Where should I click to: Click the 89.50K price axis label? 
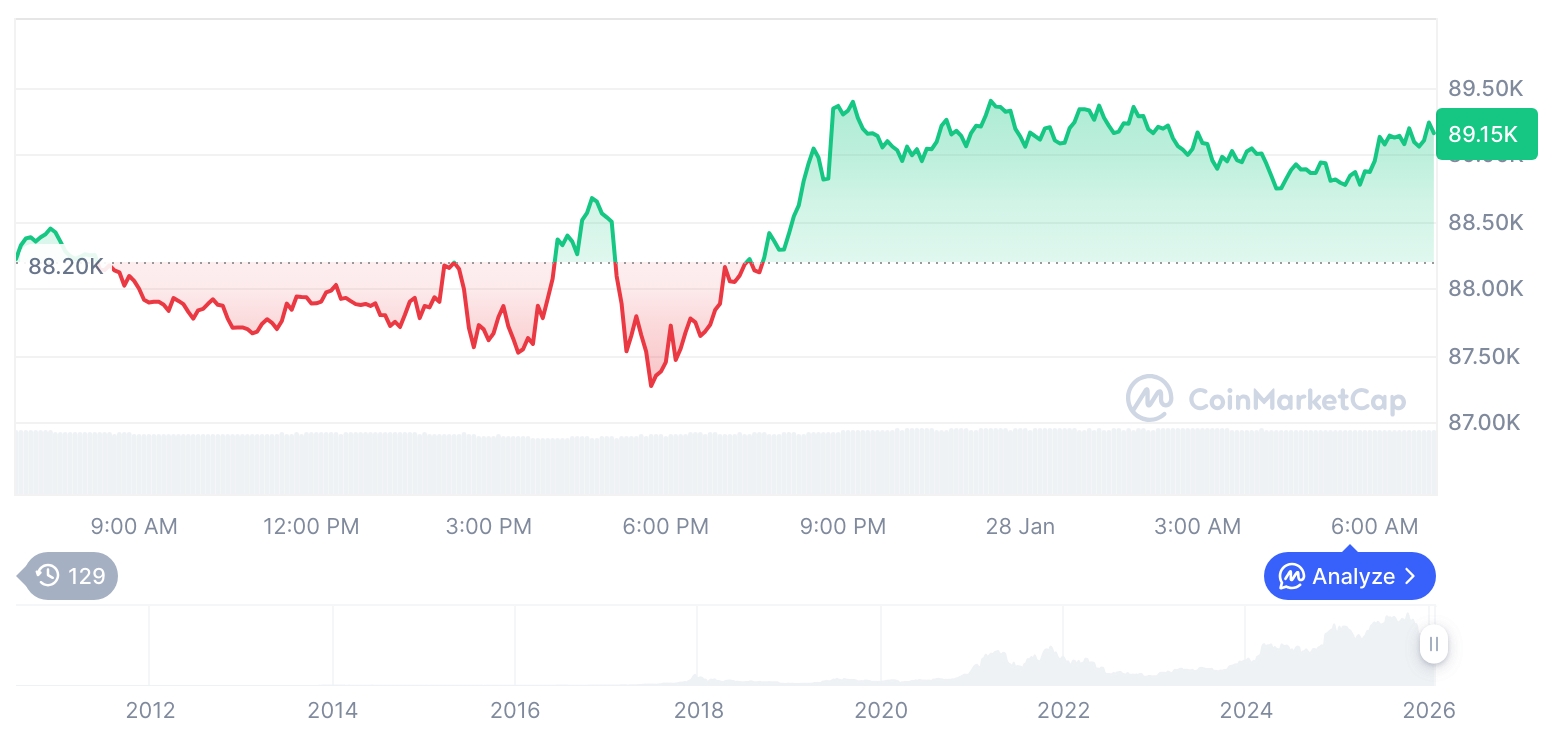pyautogui.click(x=1485, y=88)
